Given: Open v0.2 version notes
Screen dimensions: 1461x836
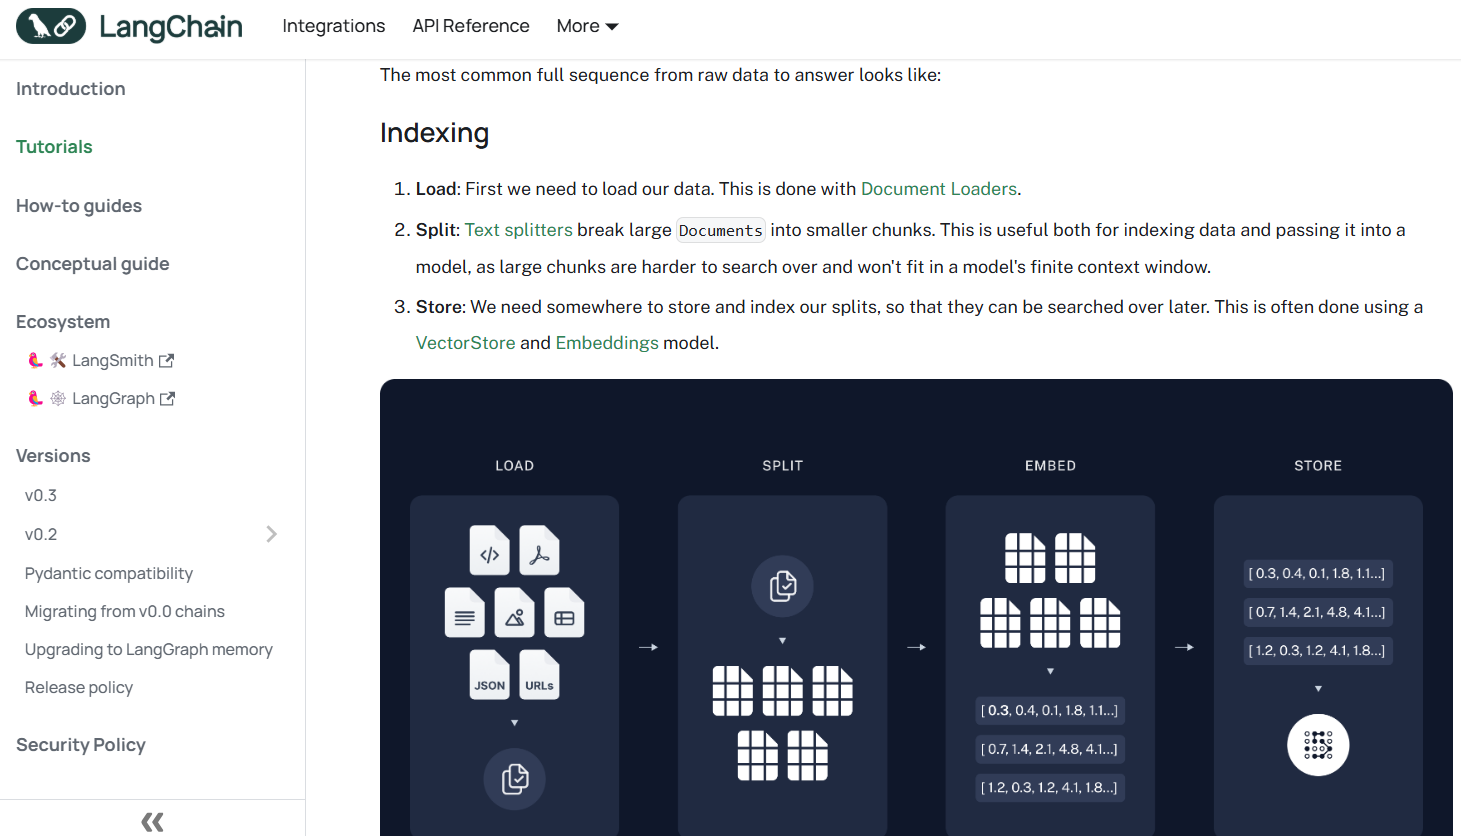Looking at the screenshot, I should pyautogui.click(x=41, y=534).
